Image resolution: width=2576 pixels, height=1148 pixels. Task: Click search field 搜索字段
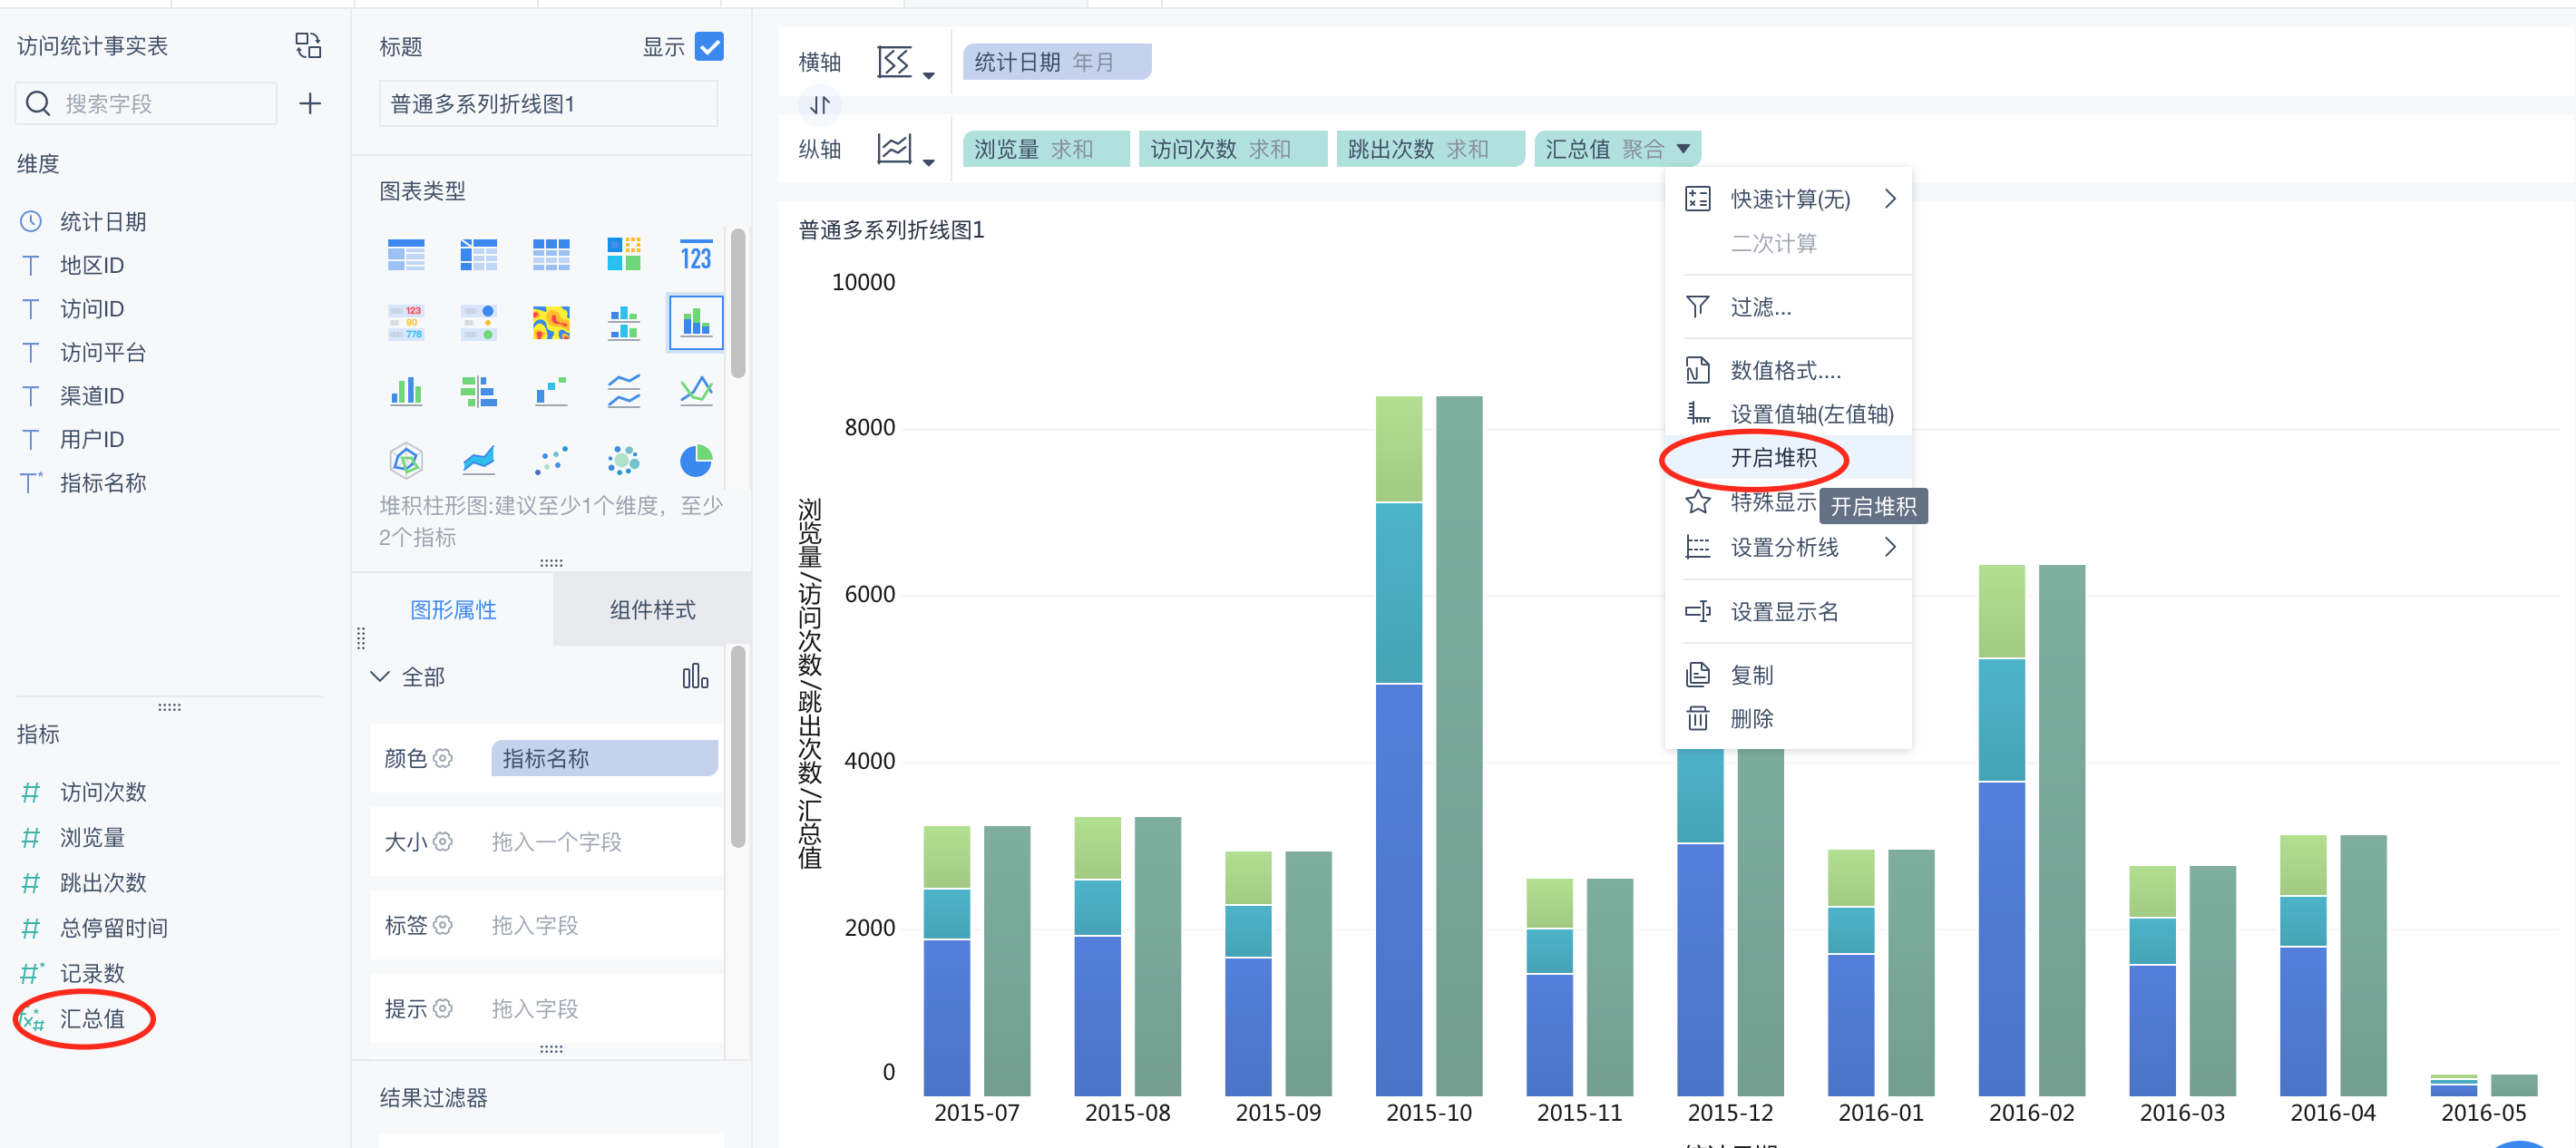(146, 103)
